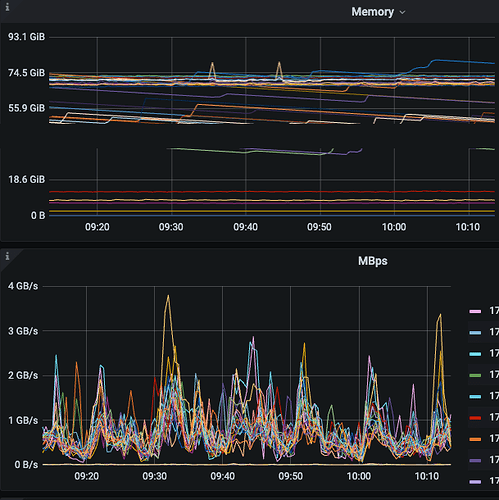The height and width of the screenshot is (500, 499).
Task: Click the 2 GB/s axis label
Action: coord(23,376)
